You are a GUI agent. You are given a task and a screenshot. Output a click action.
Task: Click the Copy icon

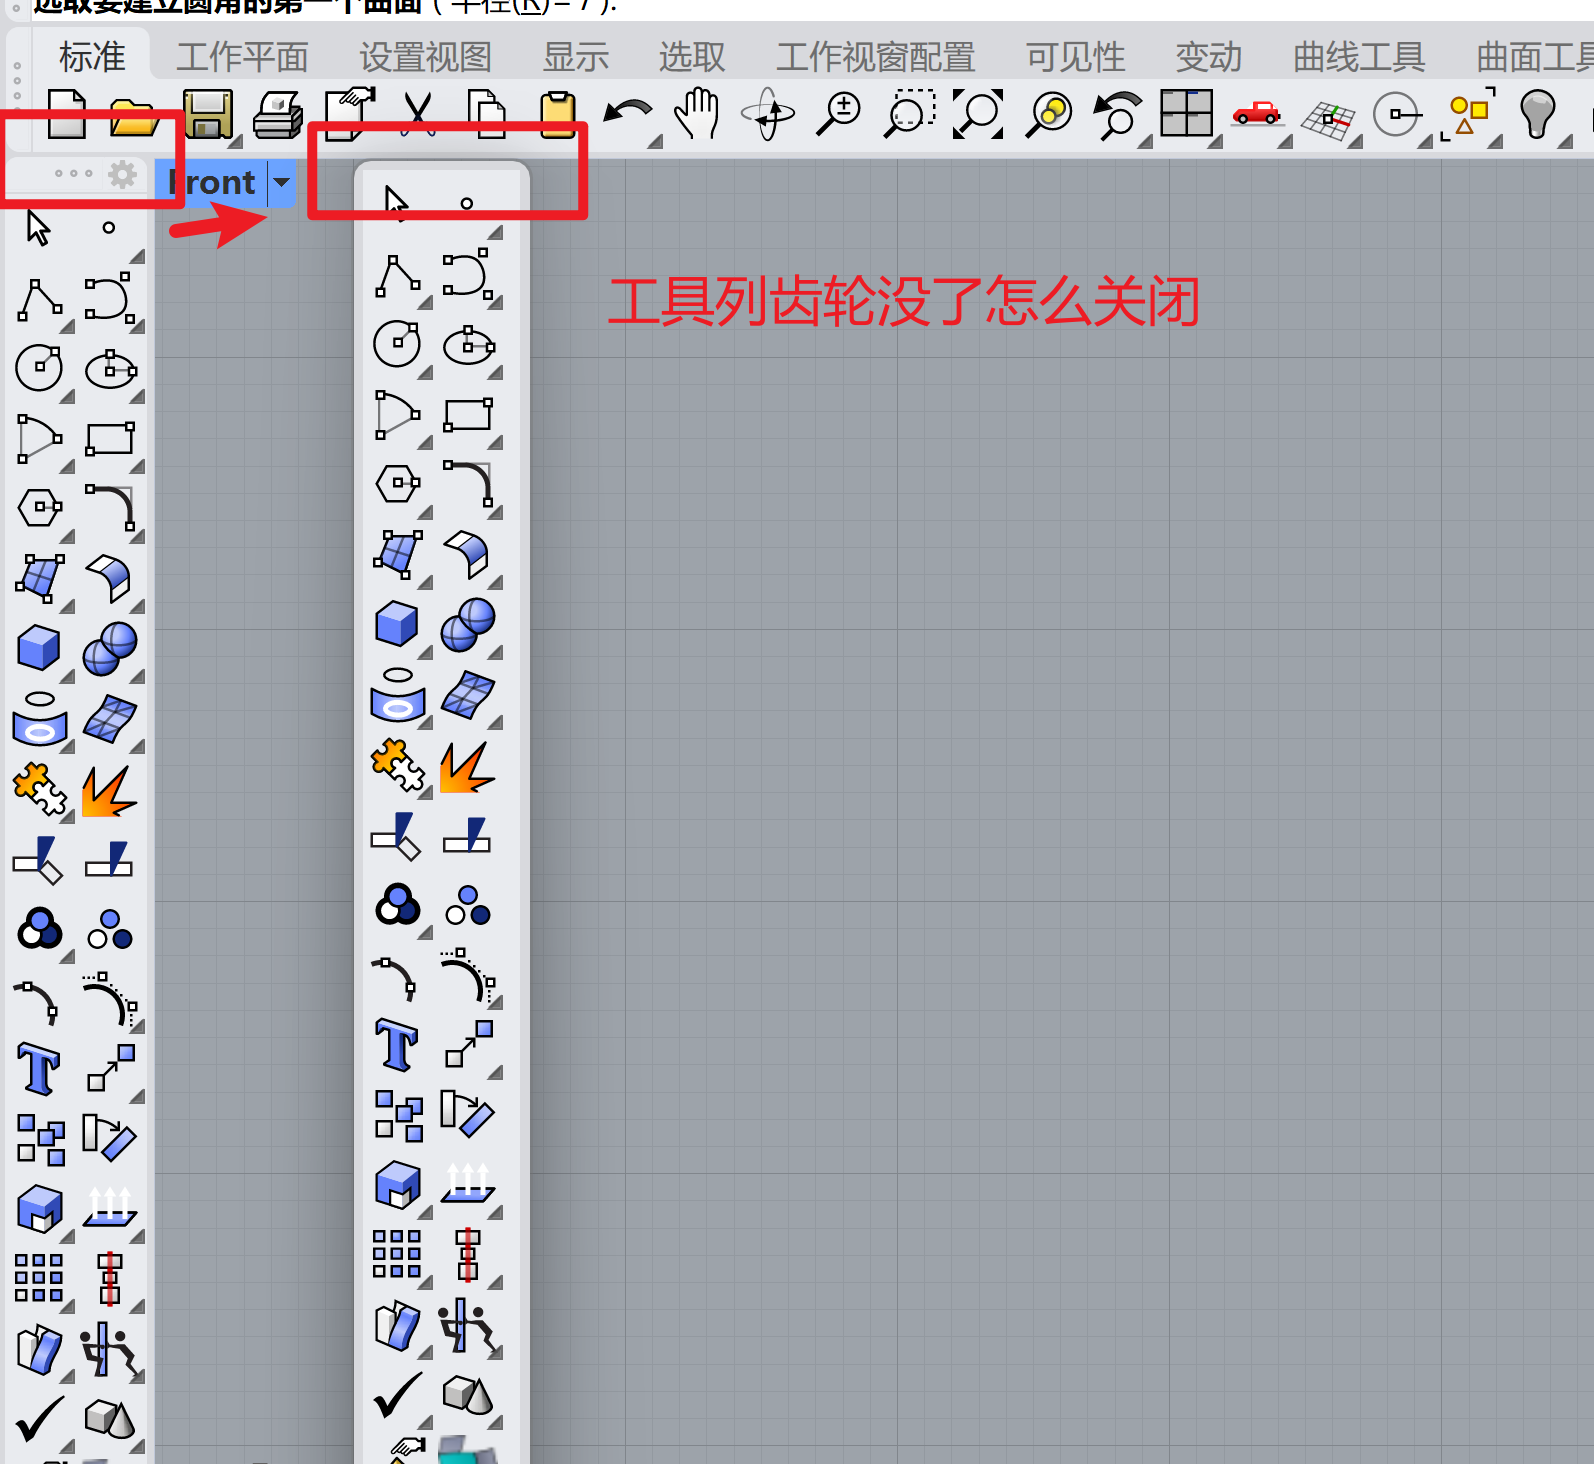[487, 114]
